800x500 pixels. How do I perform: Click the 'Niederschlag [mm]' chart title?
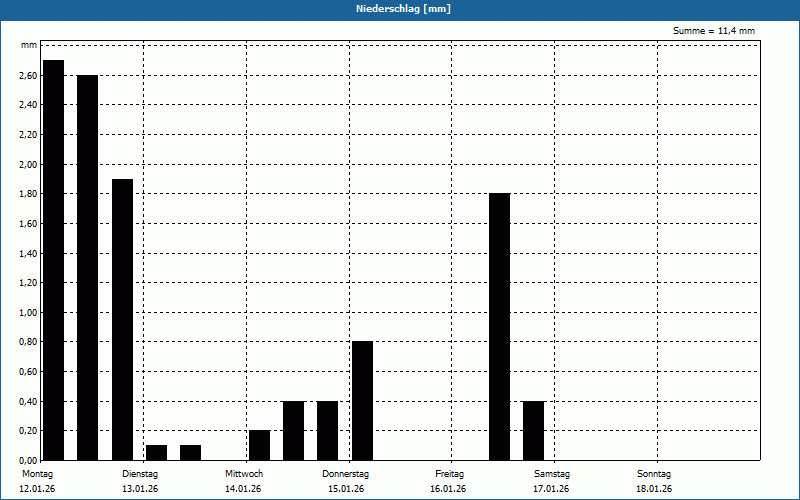(x=403, y=9)
